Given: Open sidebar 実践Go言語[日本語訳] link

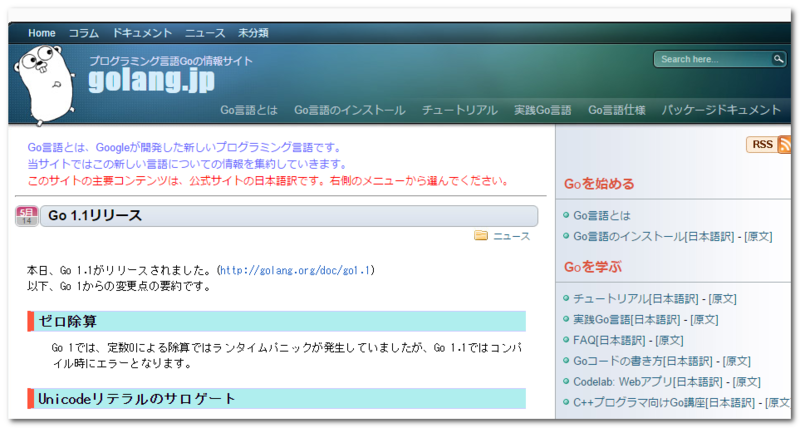Looking at the screenshot, I should coord(627,320).
